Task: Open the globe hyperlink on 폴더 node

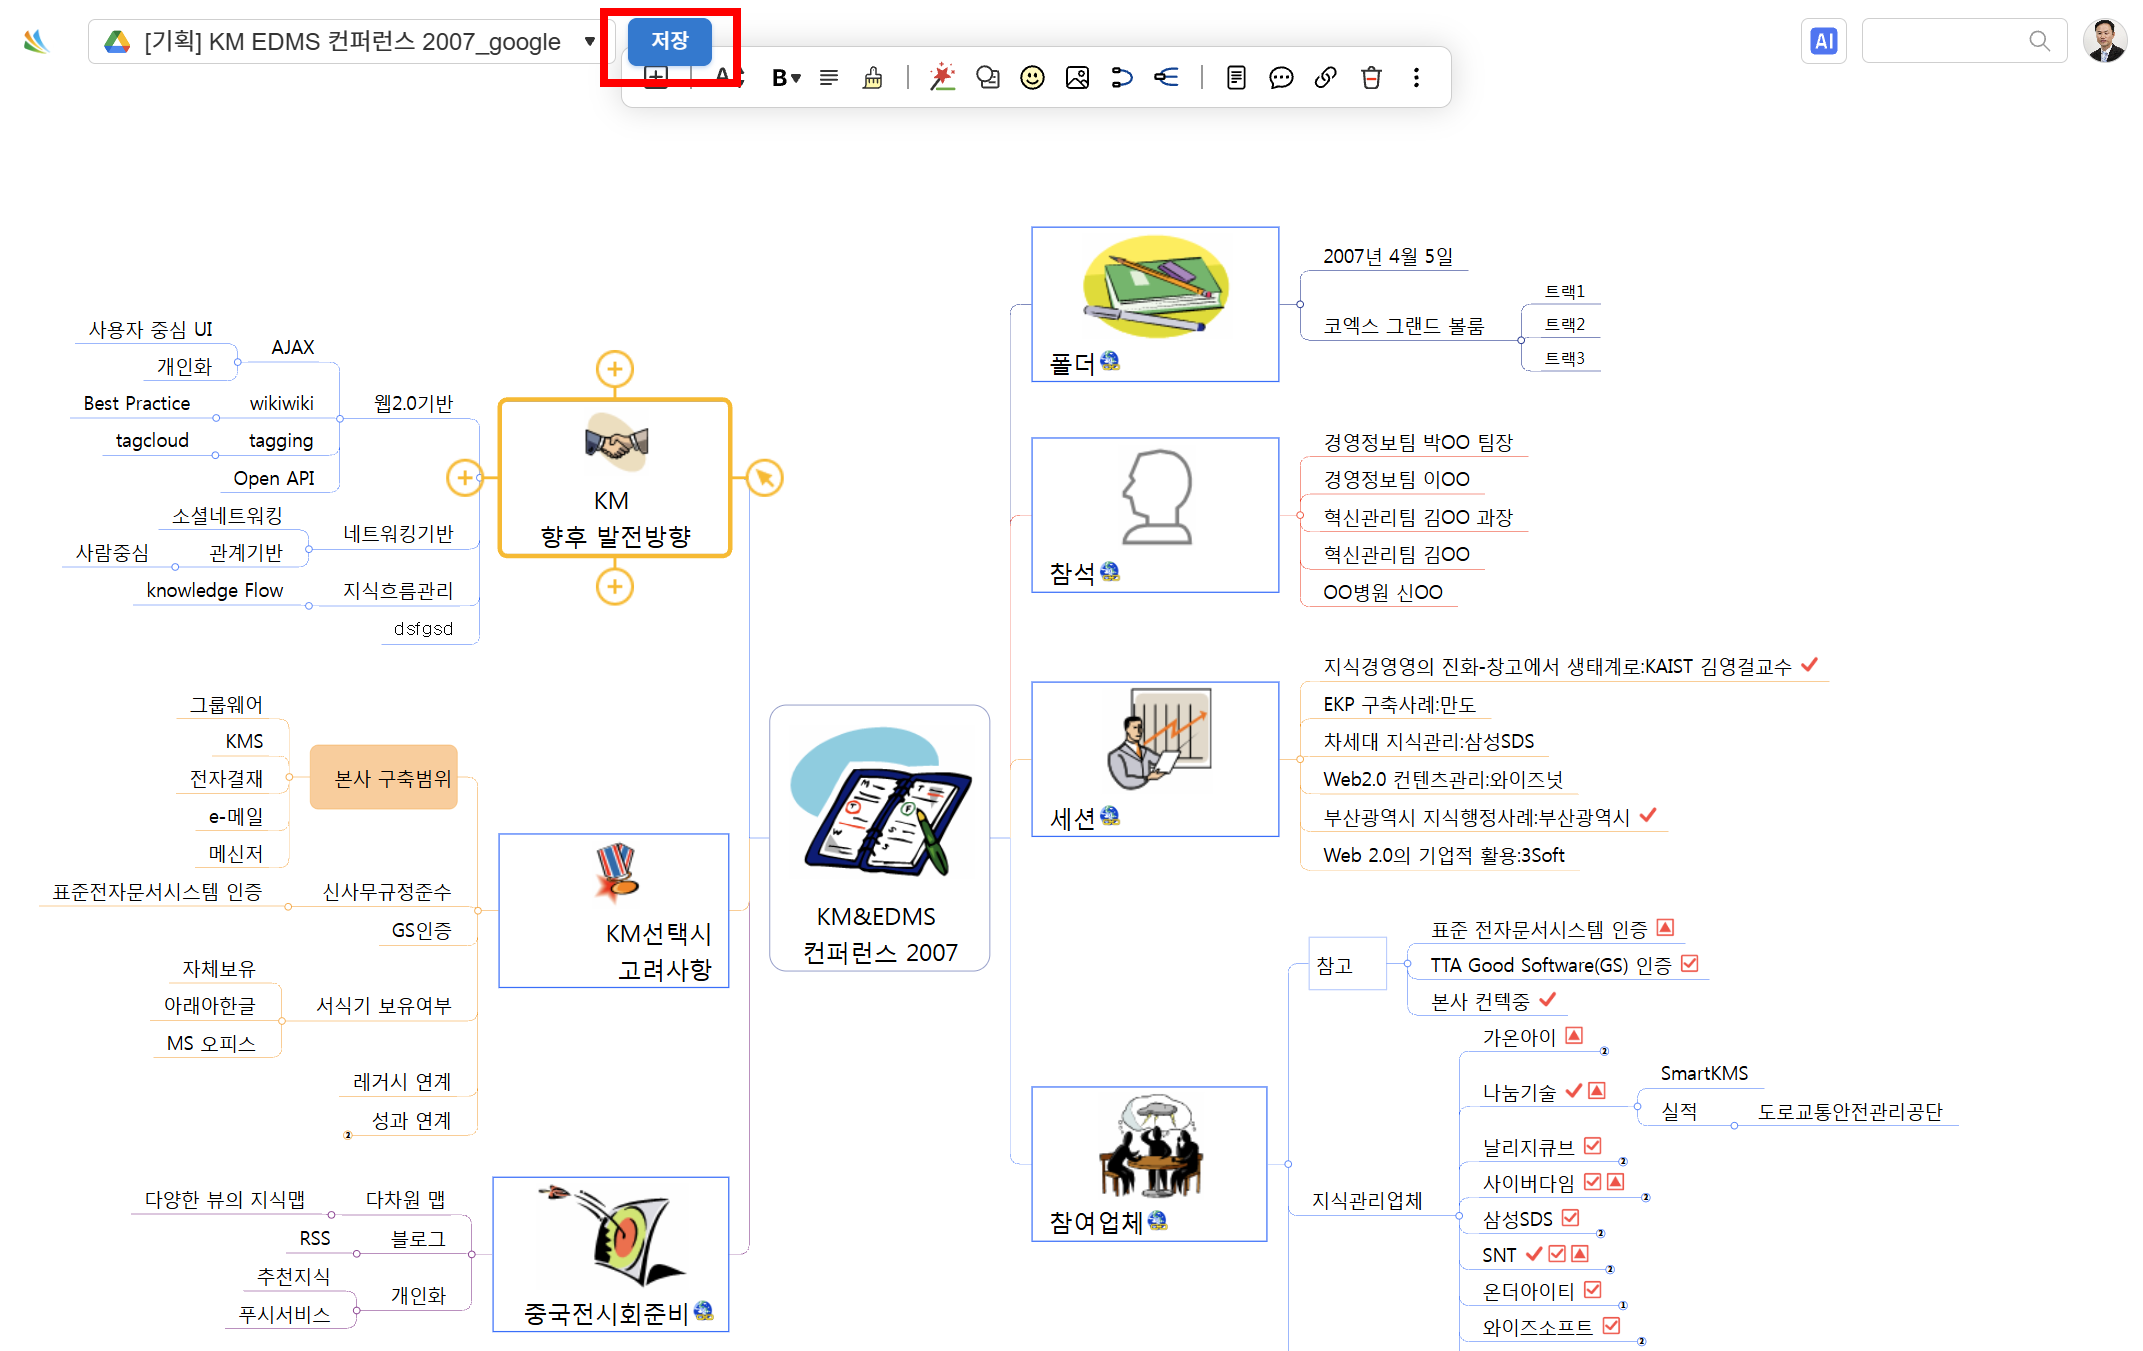Action: (x=1110, y=361)
